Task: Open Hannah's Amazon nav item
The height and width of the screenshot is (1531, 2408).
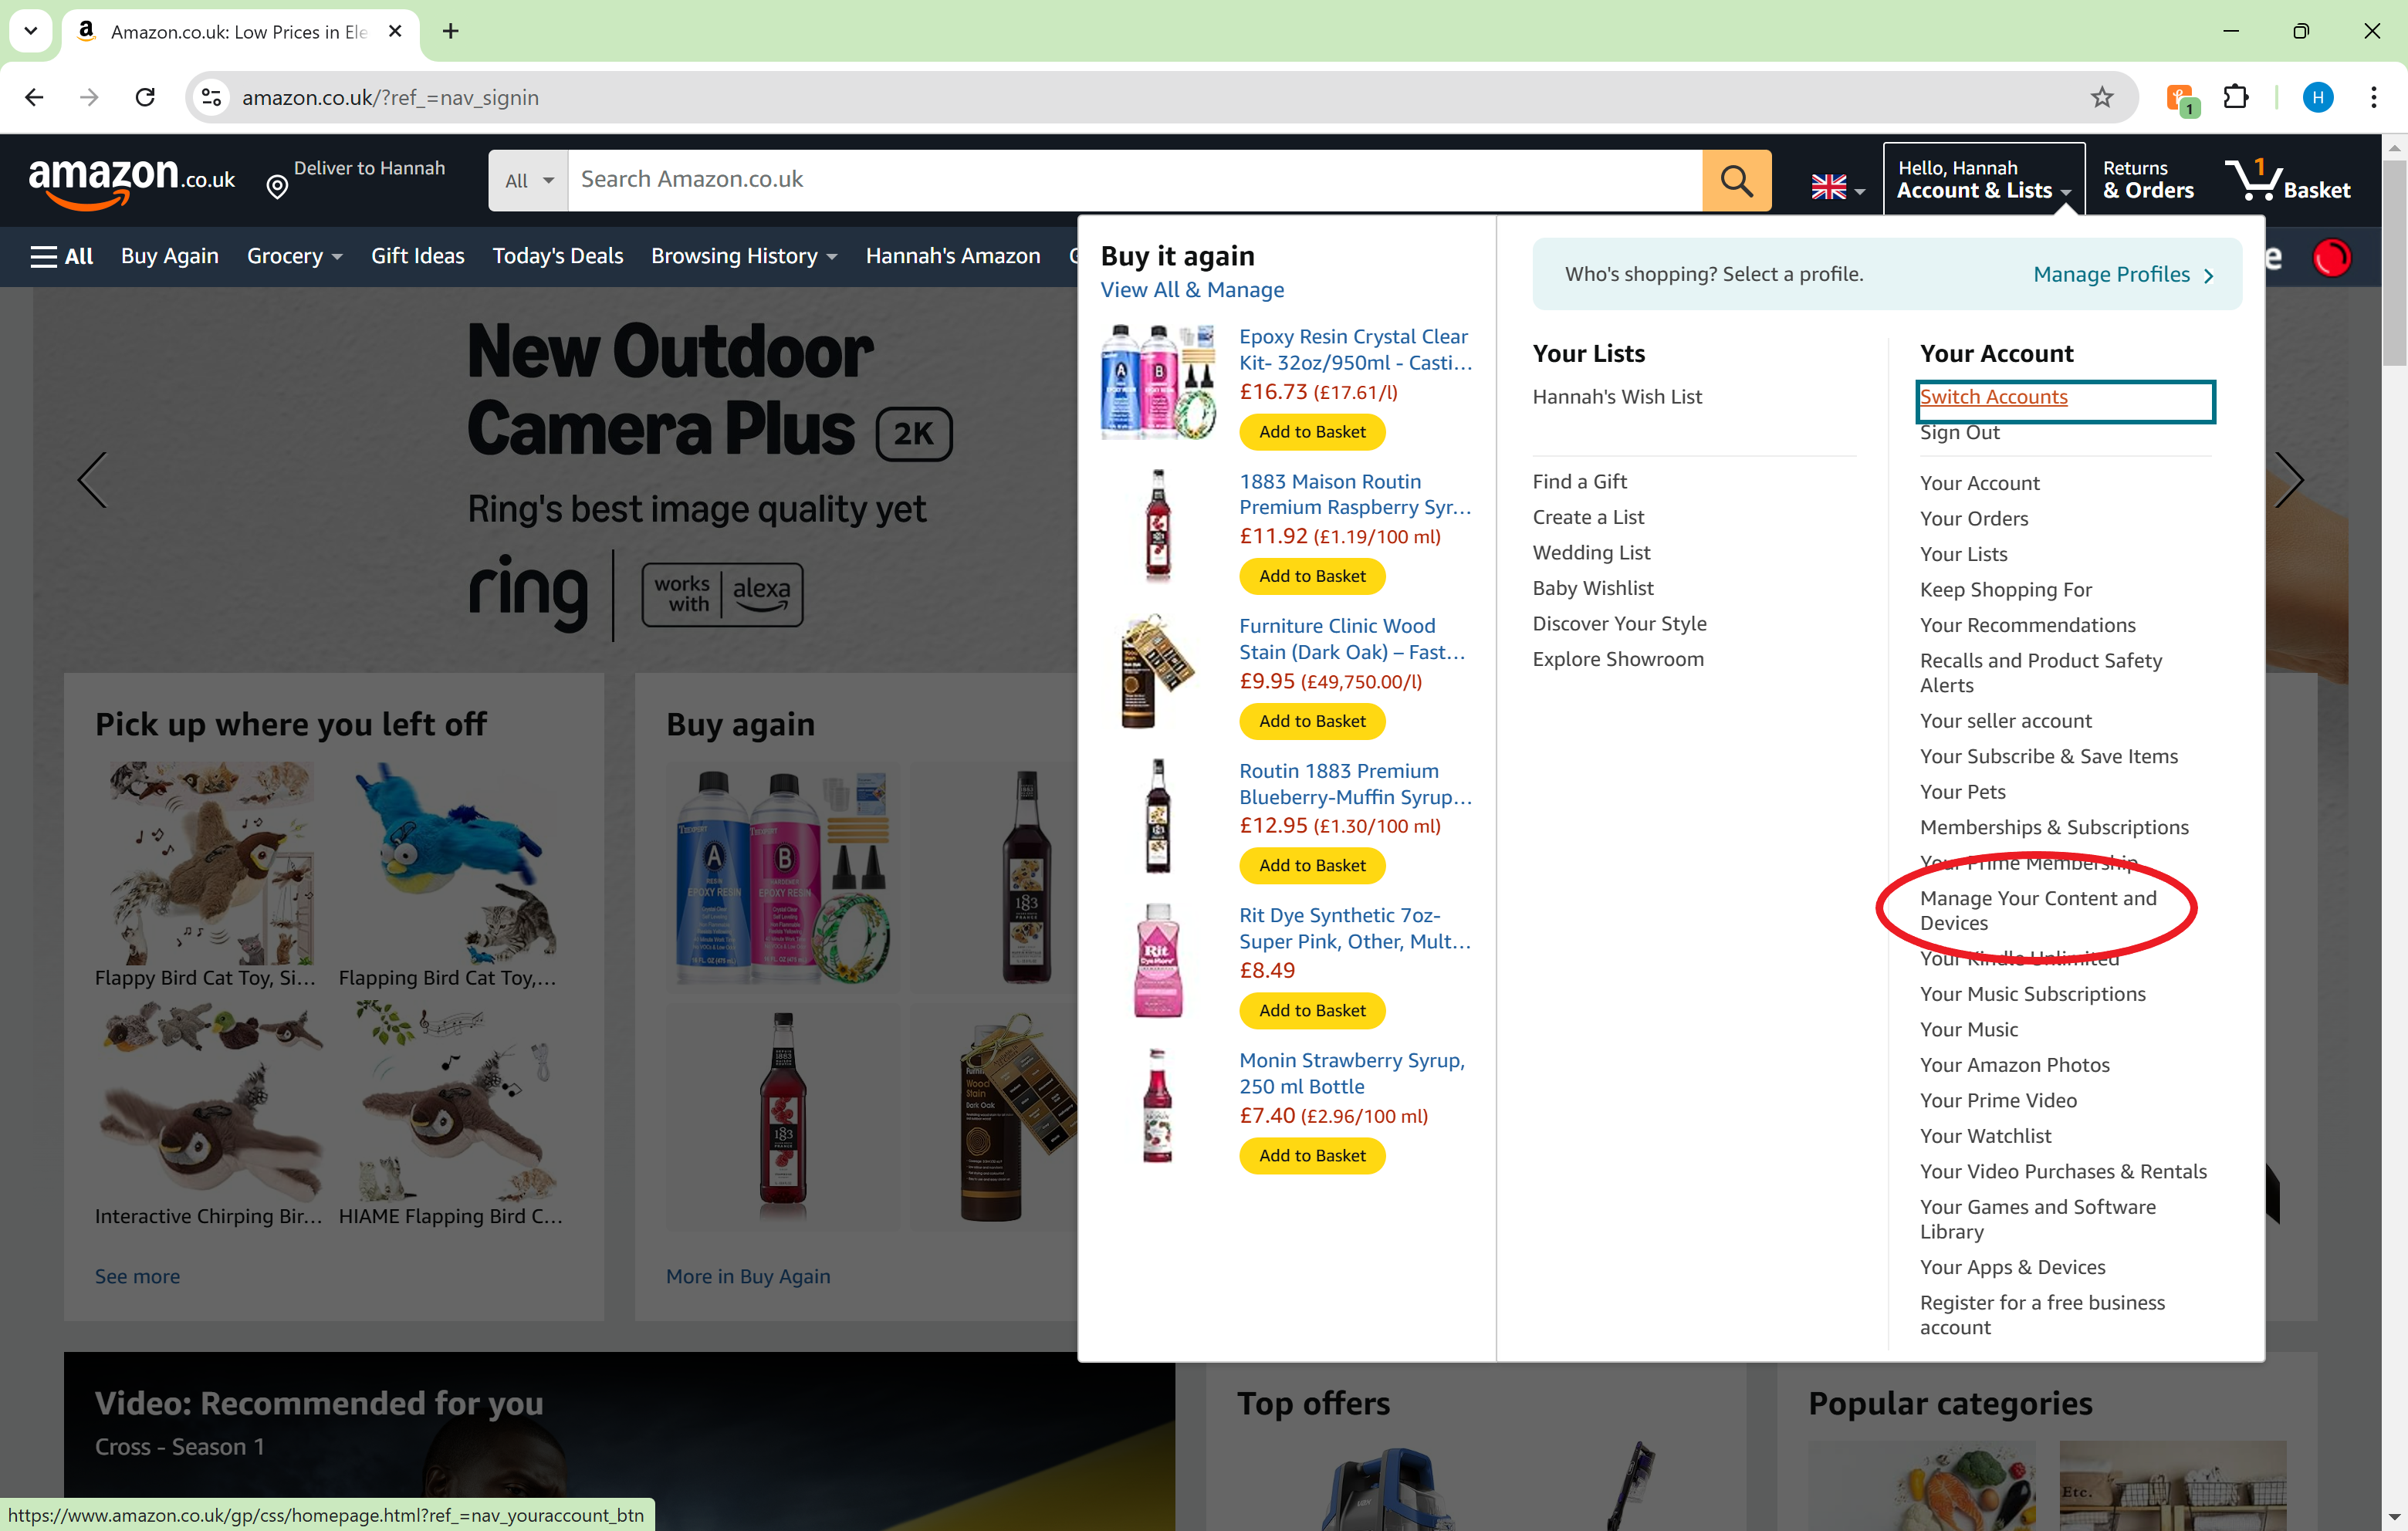Action: (952, 256)
